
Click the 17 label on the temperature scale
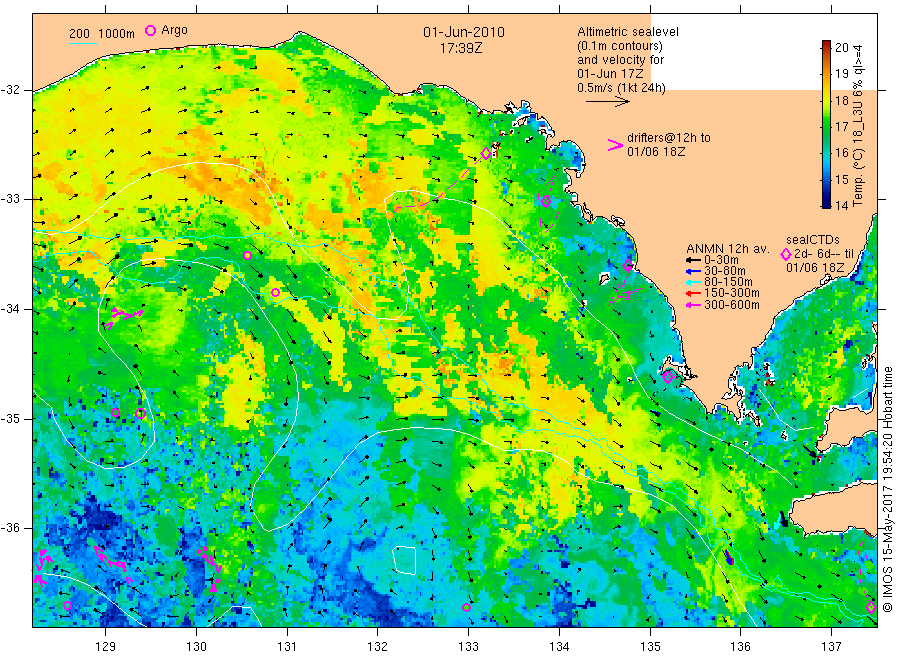coord(841,126)
